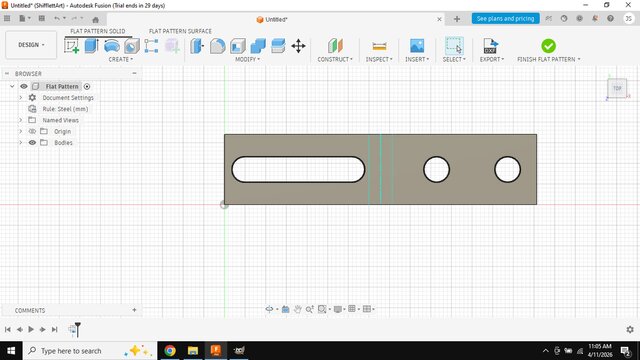Click the Look At icon in navigation bar
This screenshot has height=360, width=640.
pyautogui.click(x=285, y=309)
